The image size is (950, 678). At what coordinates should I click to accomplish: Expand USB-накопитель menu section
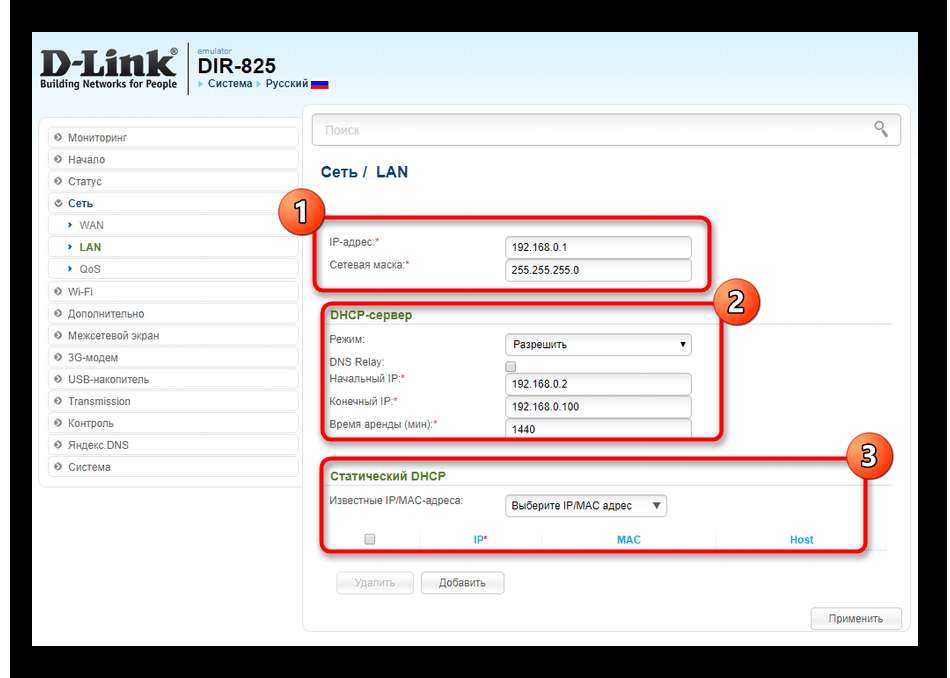(173, 379)
